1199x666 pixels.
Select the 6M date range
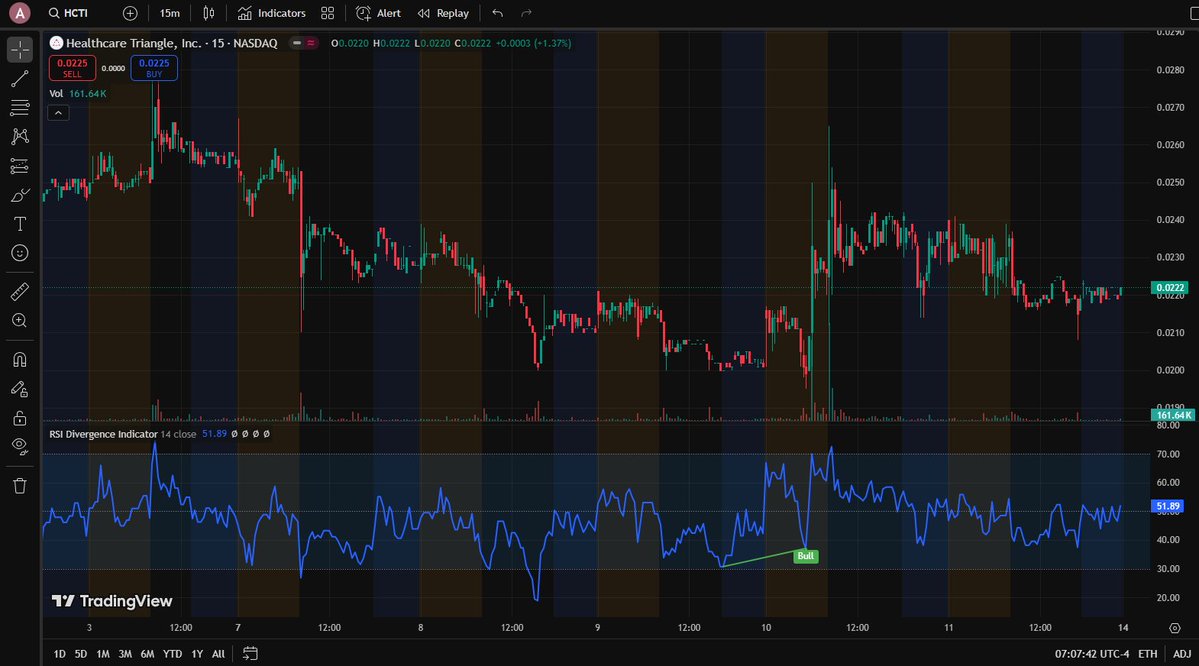pos(147,654)
